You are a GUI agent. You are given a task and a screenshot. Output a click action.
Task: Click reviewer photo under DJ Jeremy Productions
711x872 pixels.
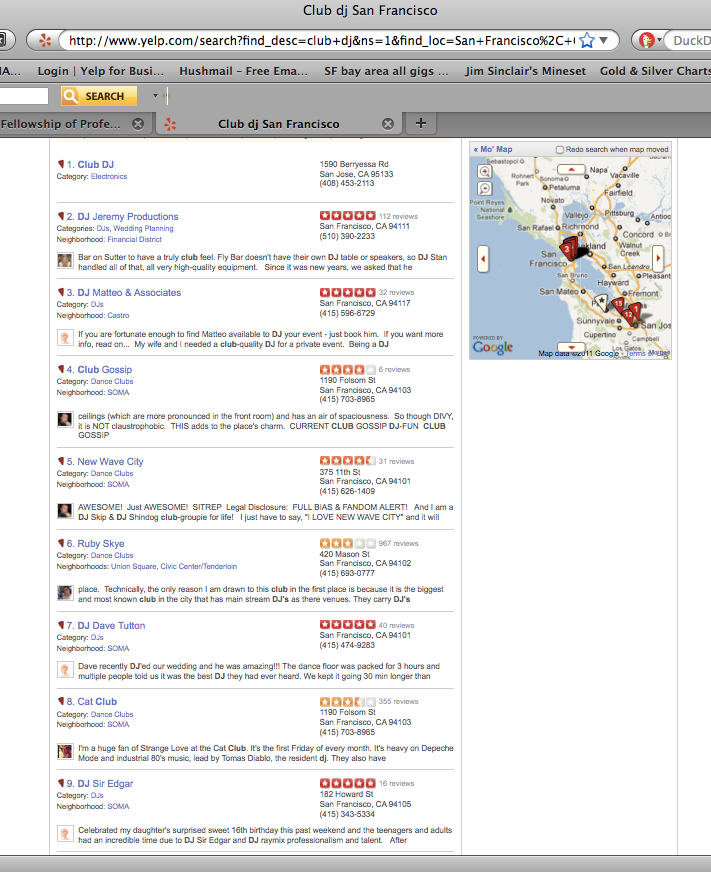[x=65, y=260]
